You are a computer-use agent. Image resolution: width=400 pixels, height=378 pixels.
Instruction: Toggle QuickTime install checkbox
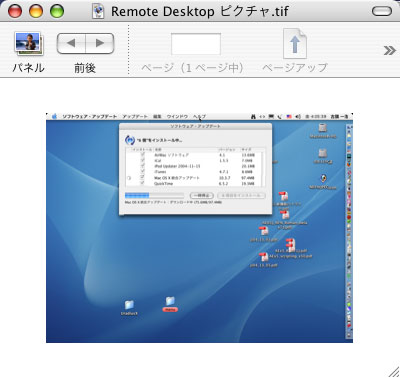142,183
